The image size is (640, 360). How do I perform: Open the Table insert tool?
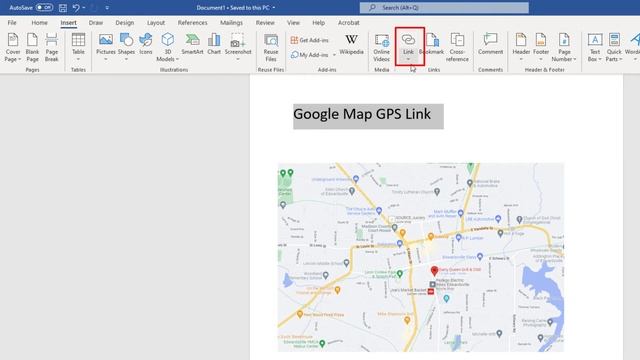[x=78, y=47]
